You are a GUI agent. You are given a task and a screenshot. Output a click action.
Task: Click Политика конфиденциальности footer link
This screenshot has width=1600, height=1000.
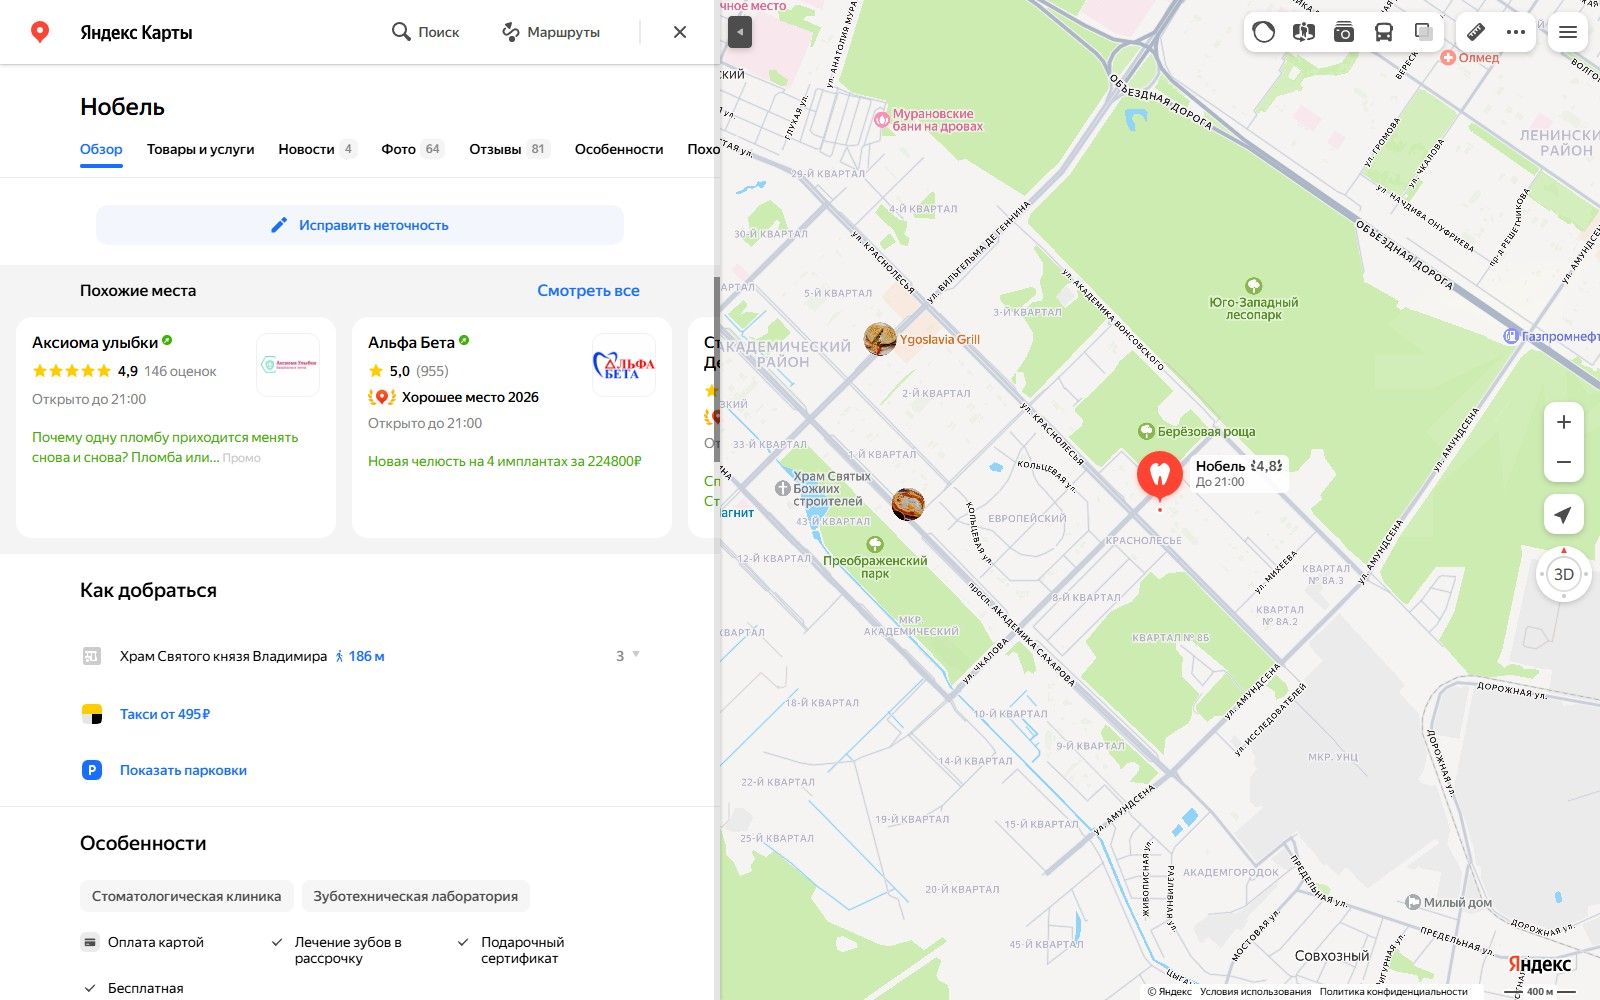1393,992
